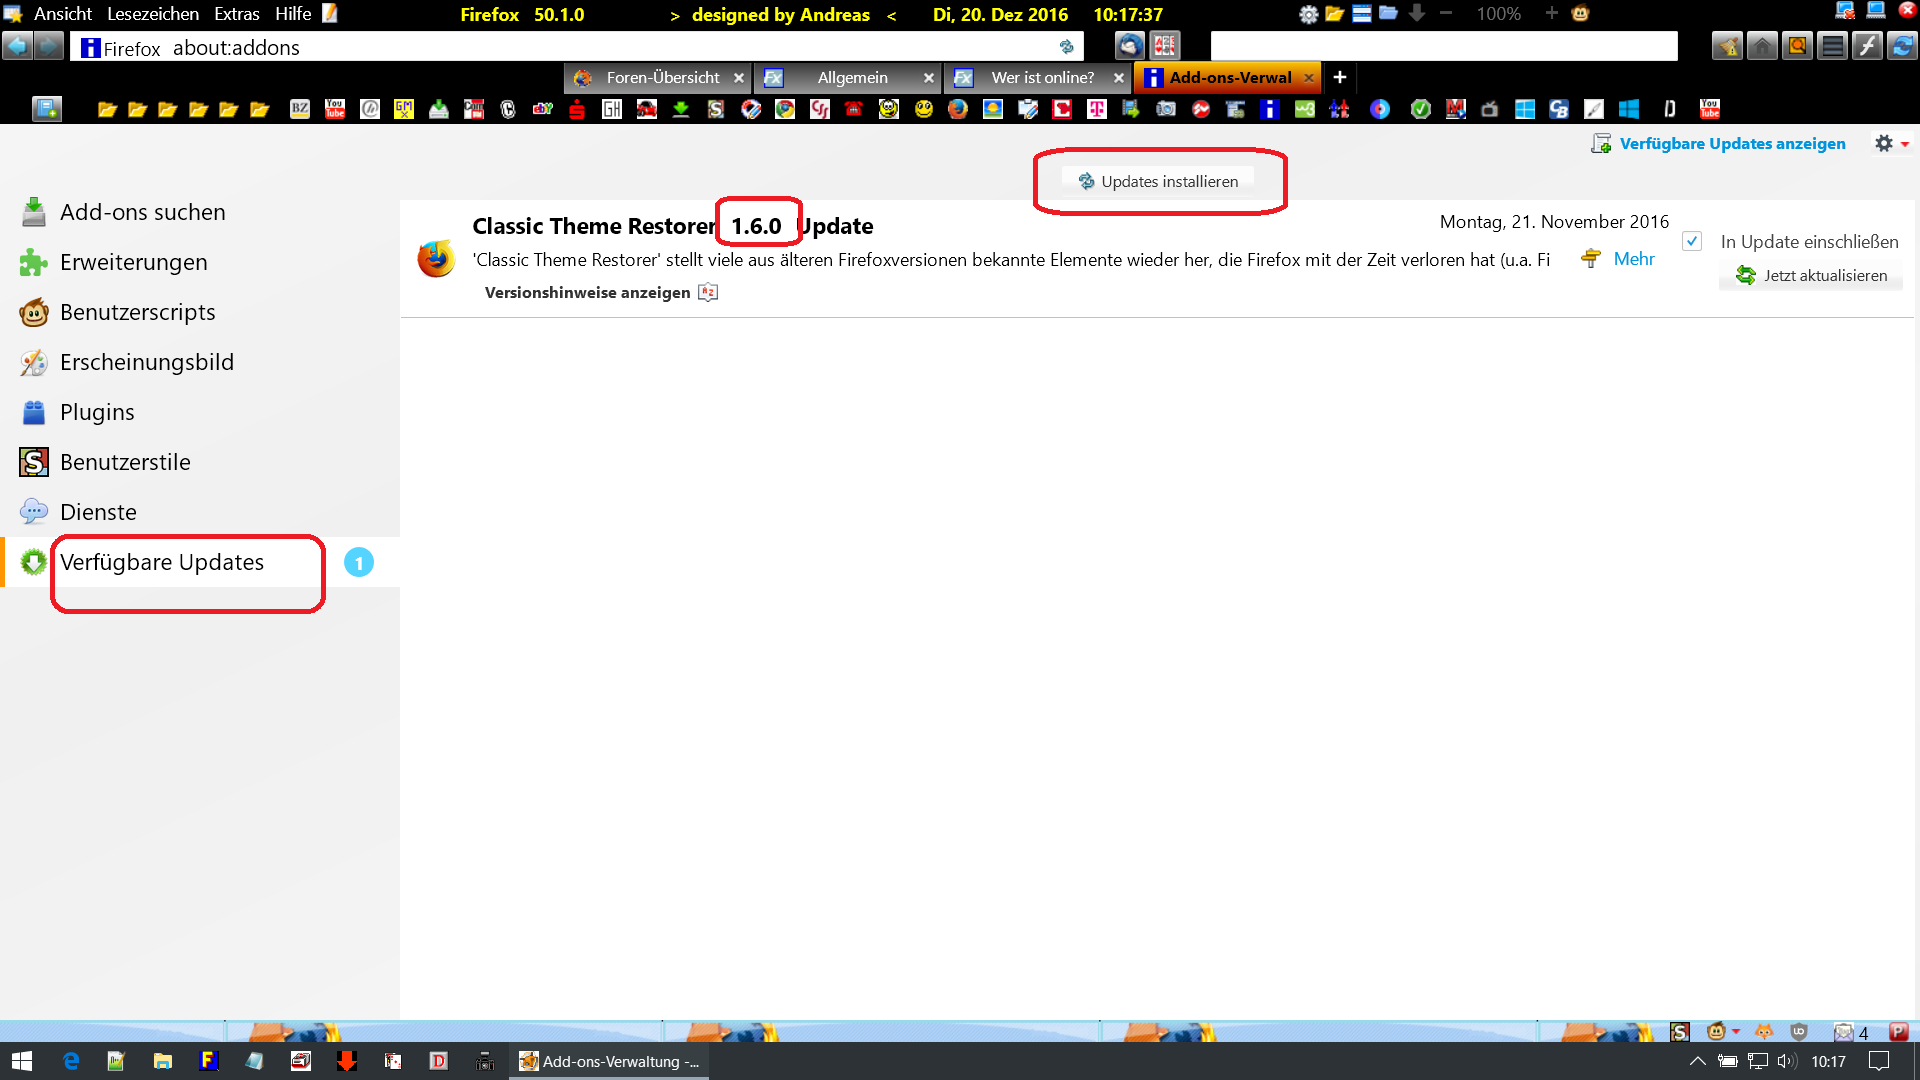Click the Thunderbird mail toolbar icon
1920x1080 pixels.
click(x=1129, y=46)
